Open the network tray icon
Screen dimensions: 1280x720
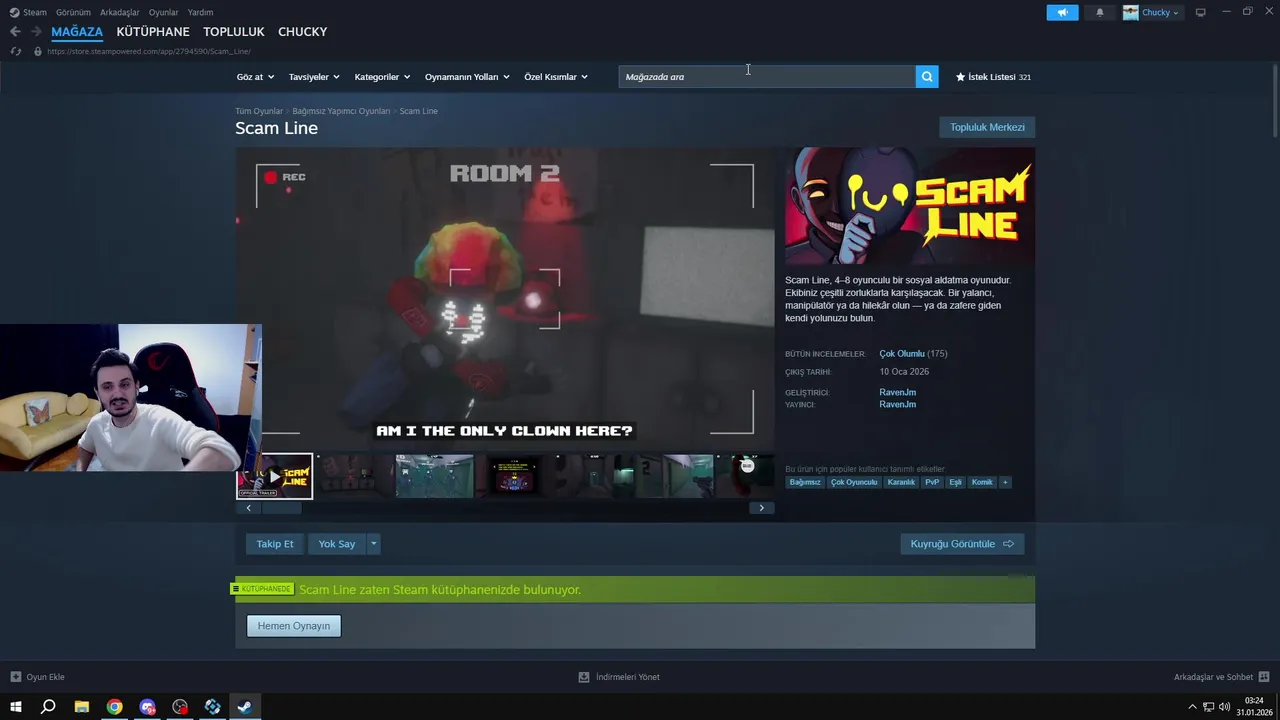point(1209,707)
